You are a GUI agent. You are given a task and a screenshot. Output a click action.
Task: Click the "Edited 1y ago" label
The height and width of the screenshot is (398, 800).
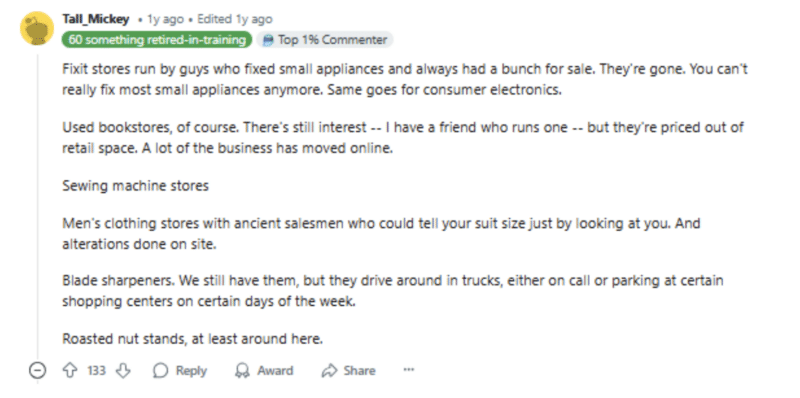point(235,19)
